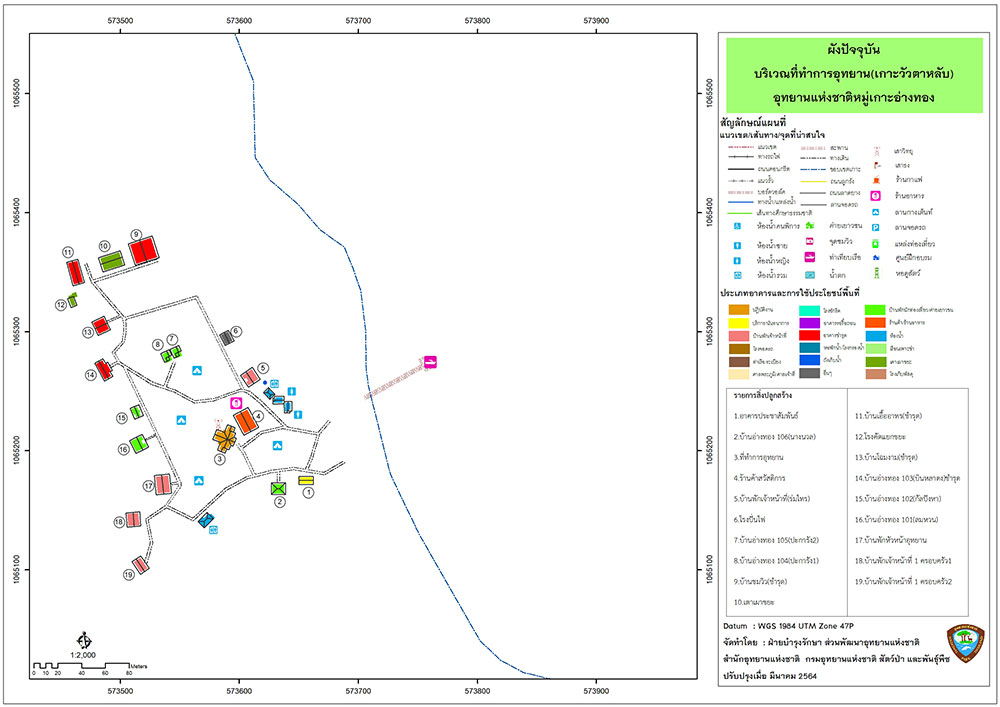Click the pink restaurant icon beside building 4

tap(236, 403)
